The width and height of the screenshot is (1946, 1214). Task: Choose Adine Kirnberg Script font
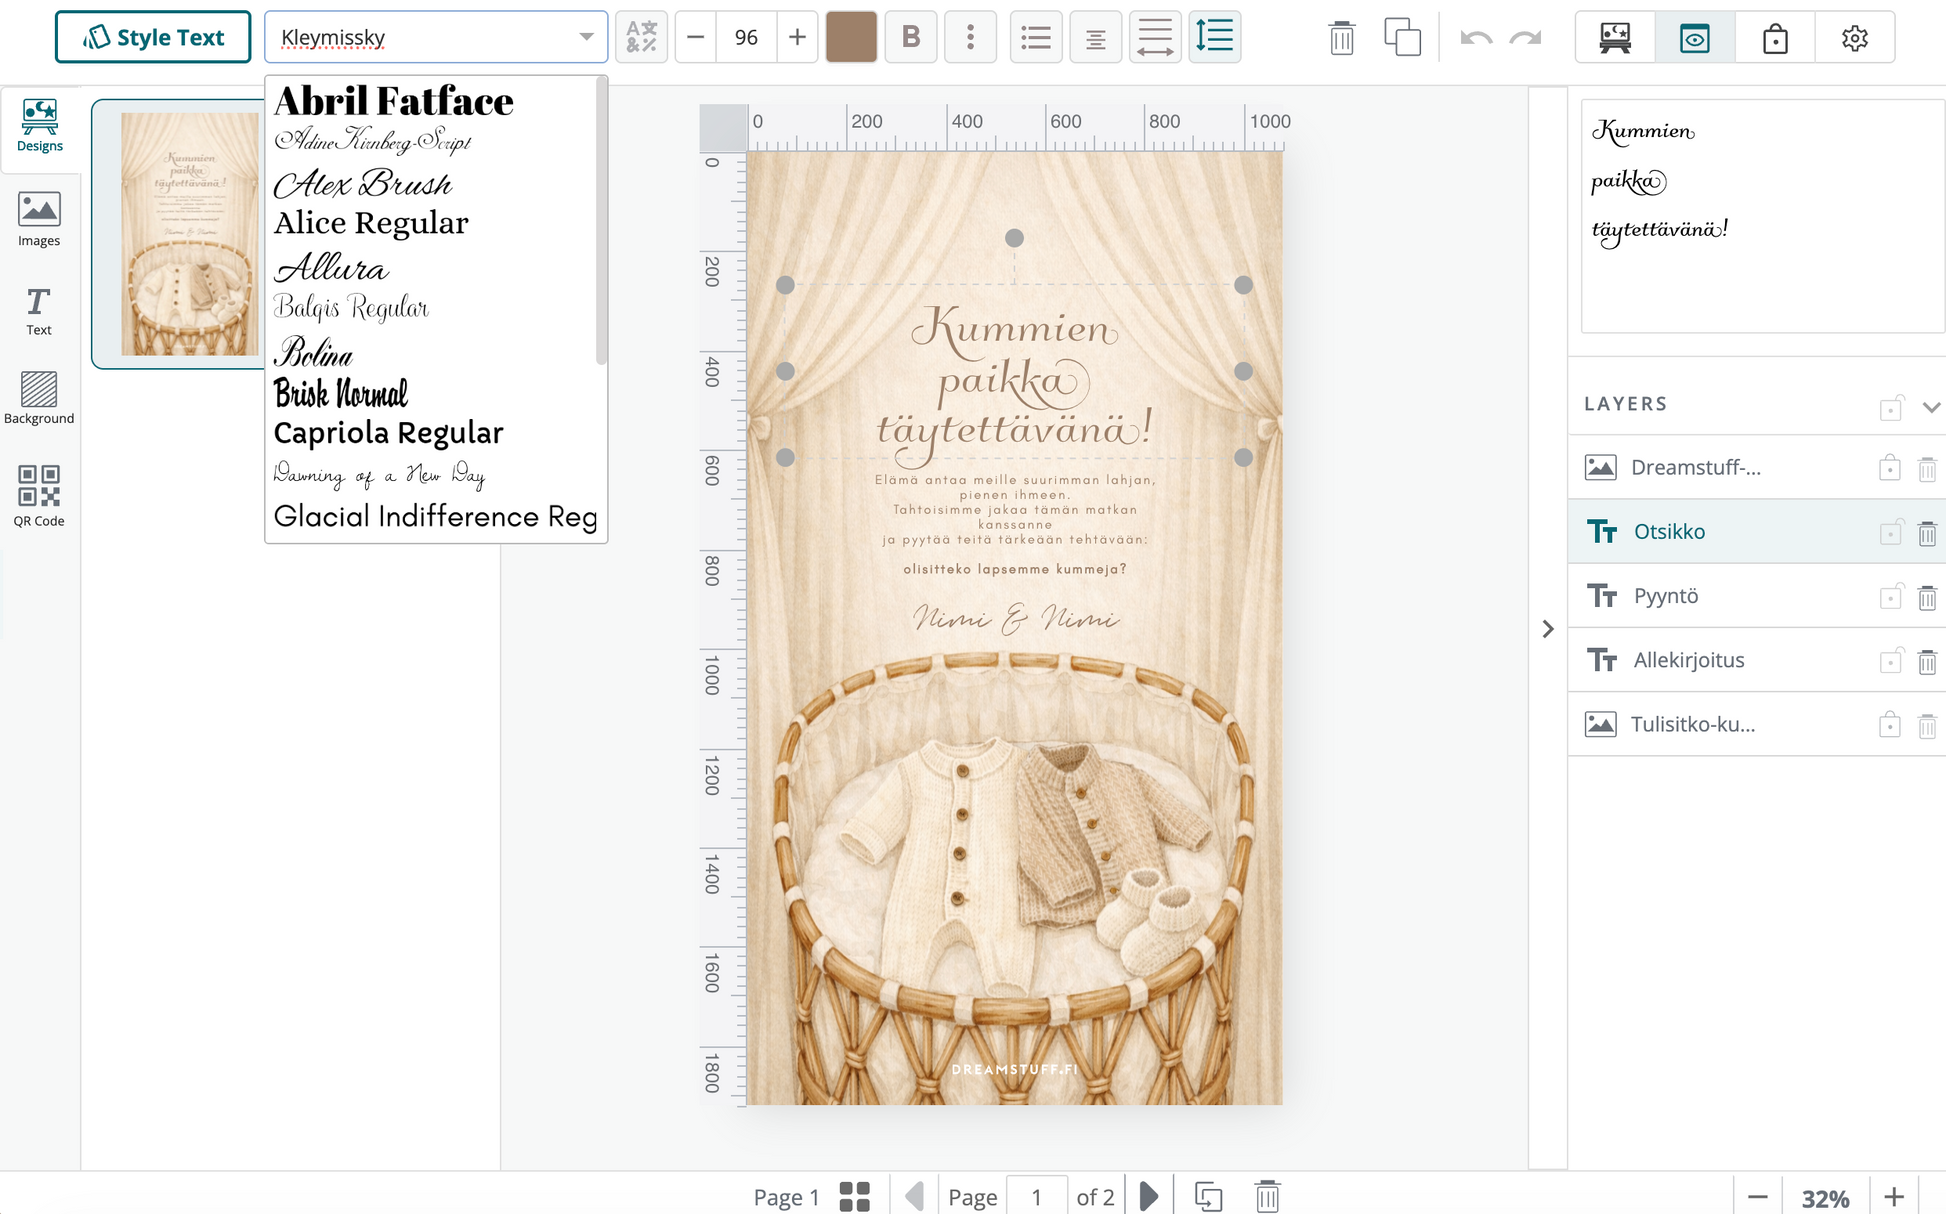[372, 141]
